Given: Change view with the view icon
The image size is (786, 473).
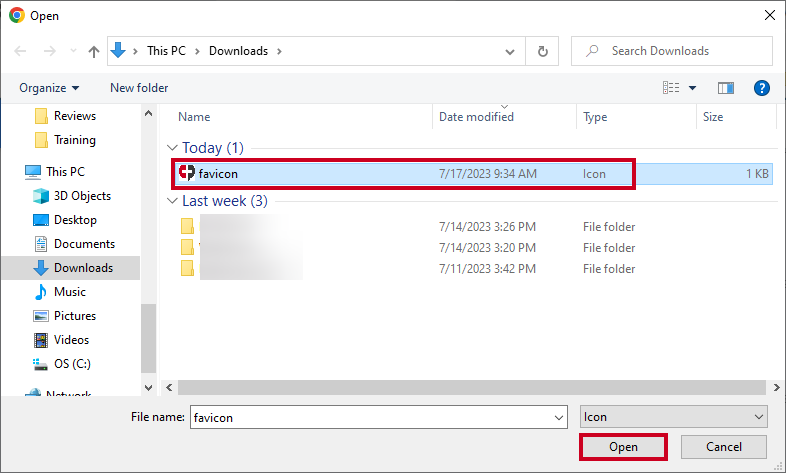Looking at the screenshot, I should [x=671, y=88].
